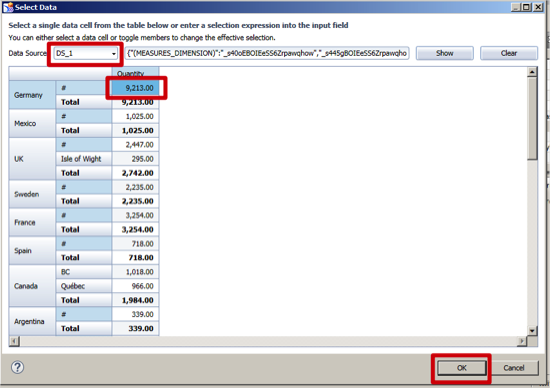Click the Select Data window title icon
This screenshot has height=389, width=550.
pyautogui.click(x=8, y=7)
